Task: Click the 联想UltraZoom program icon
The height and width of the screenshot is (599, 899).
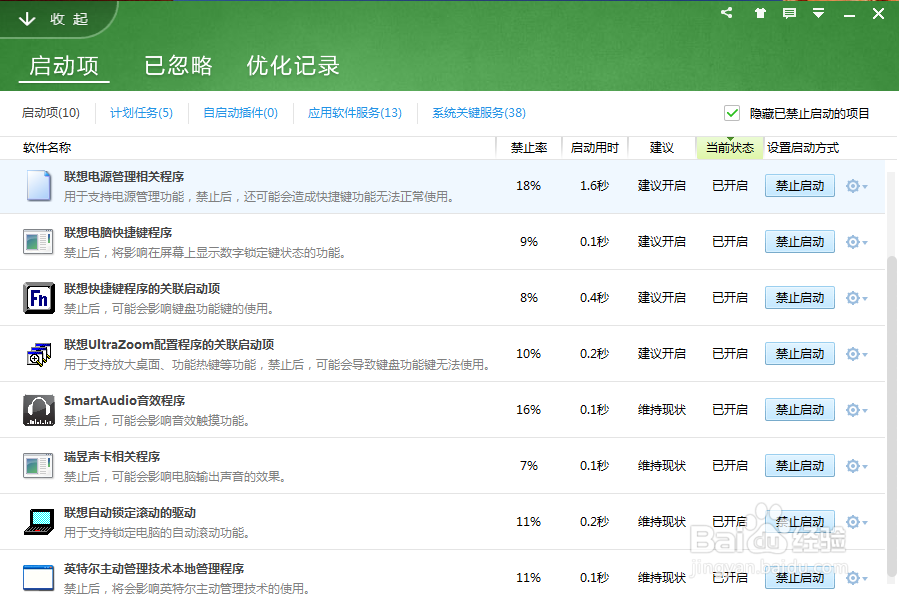Action: pyautogui.click(x=38, y=354)
